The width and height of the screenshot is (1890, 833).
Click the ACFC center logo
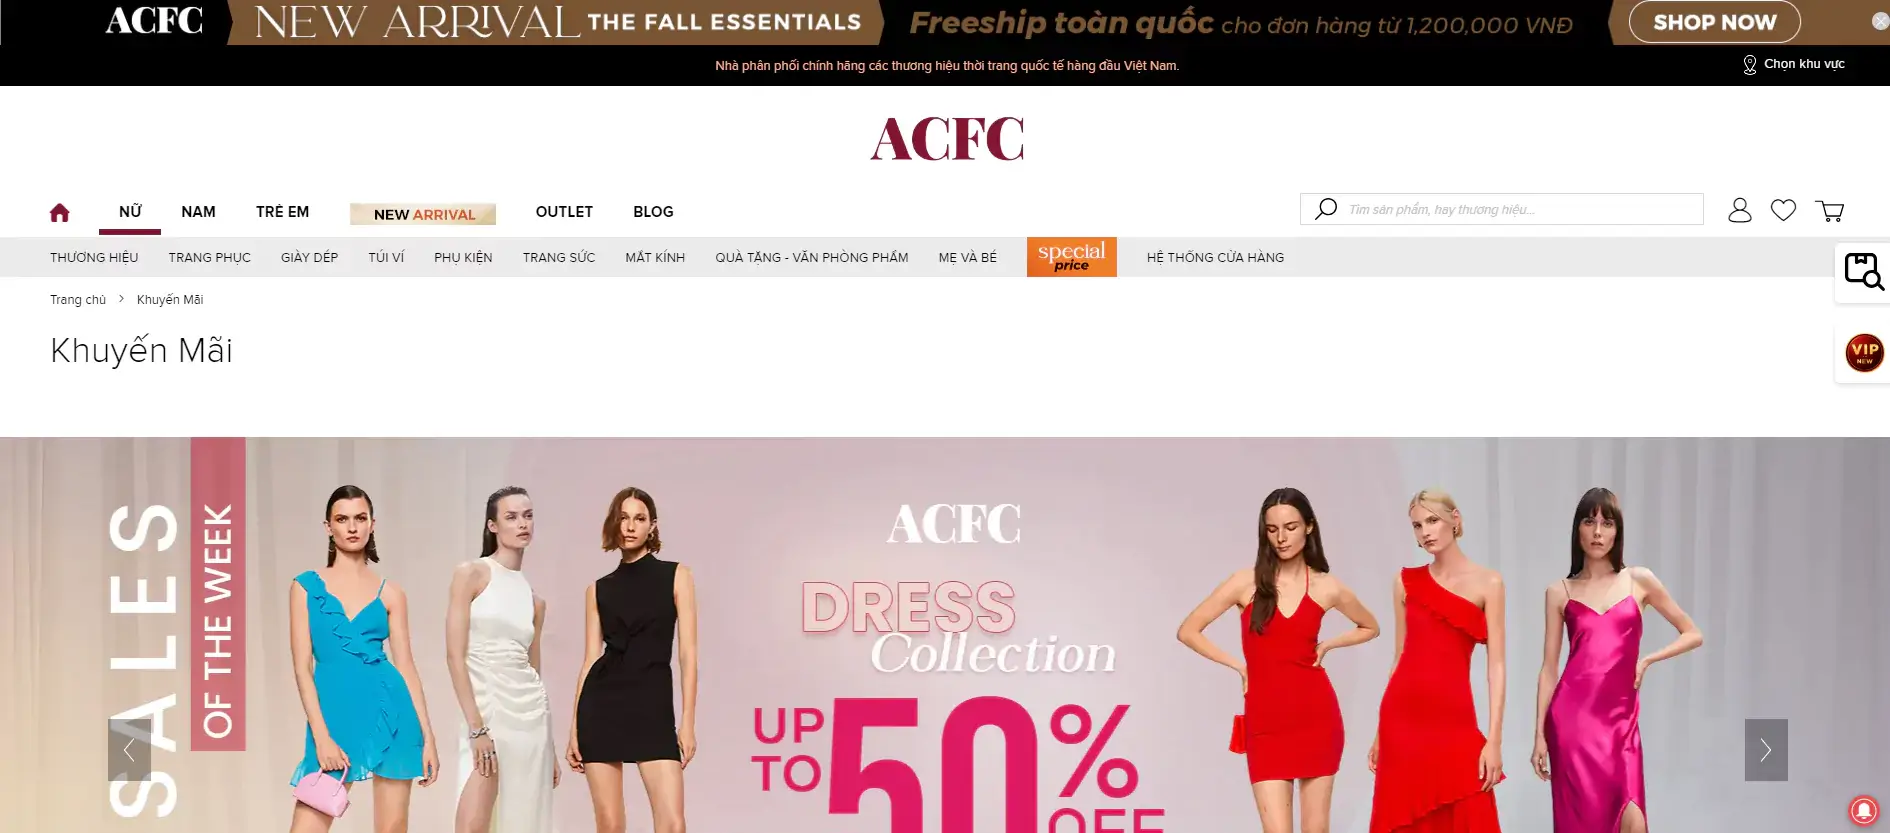(947, 139)
